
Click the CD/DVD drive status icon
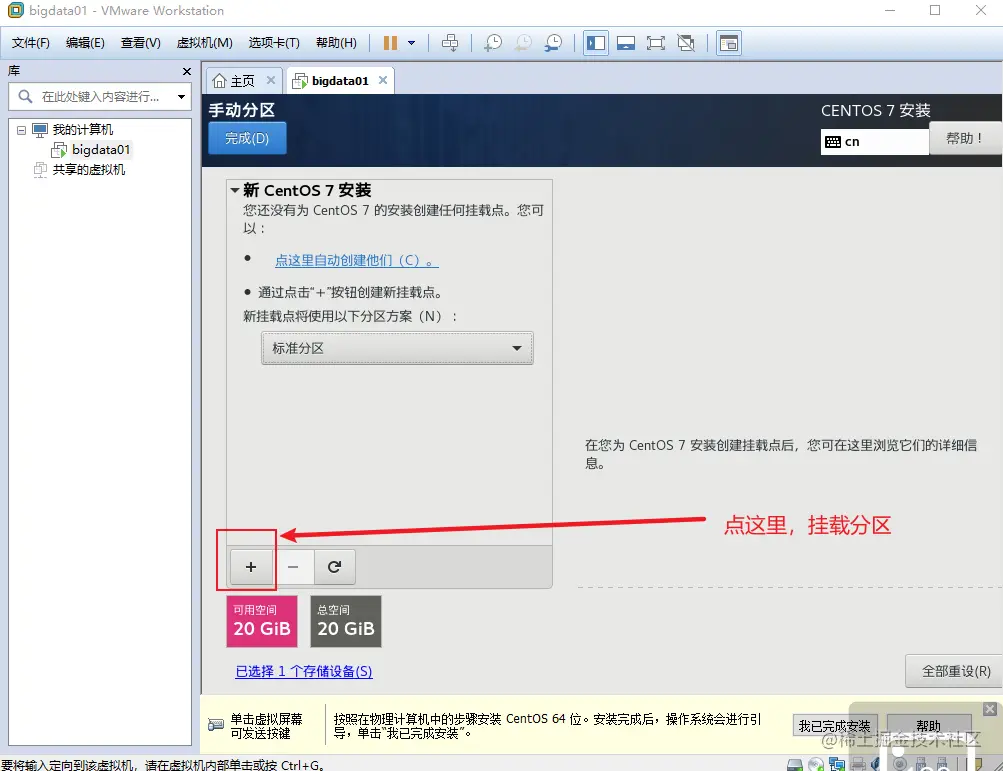(x=816, y=765)
